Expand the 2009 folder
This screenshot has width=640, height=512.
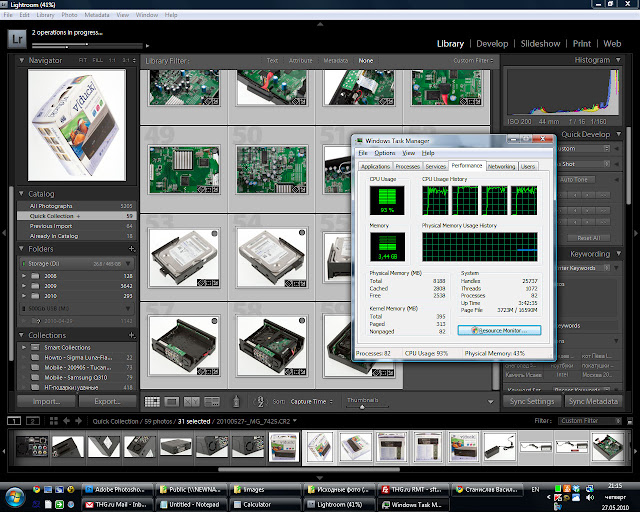[x=24, y=286]
